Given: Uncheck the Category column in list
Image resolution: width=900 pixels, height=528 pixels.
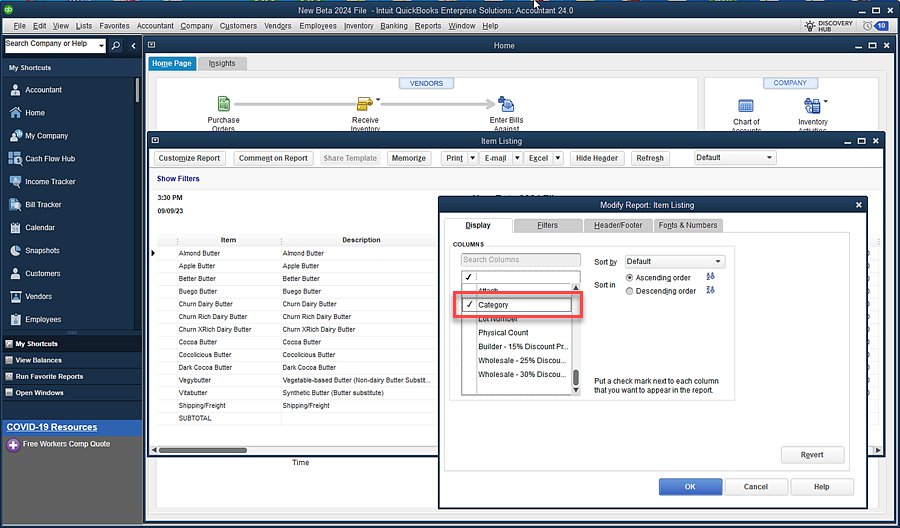Looking at the screenshot, I should coord(469,305).
